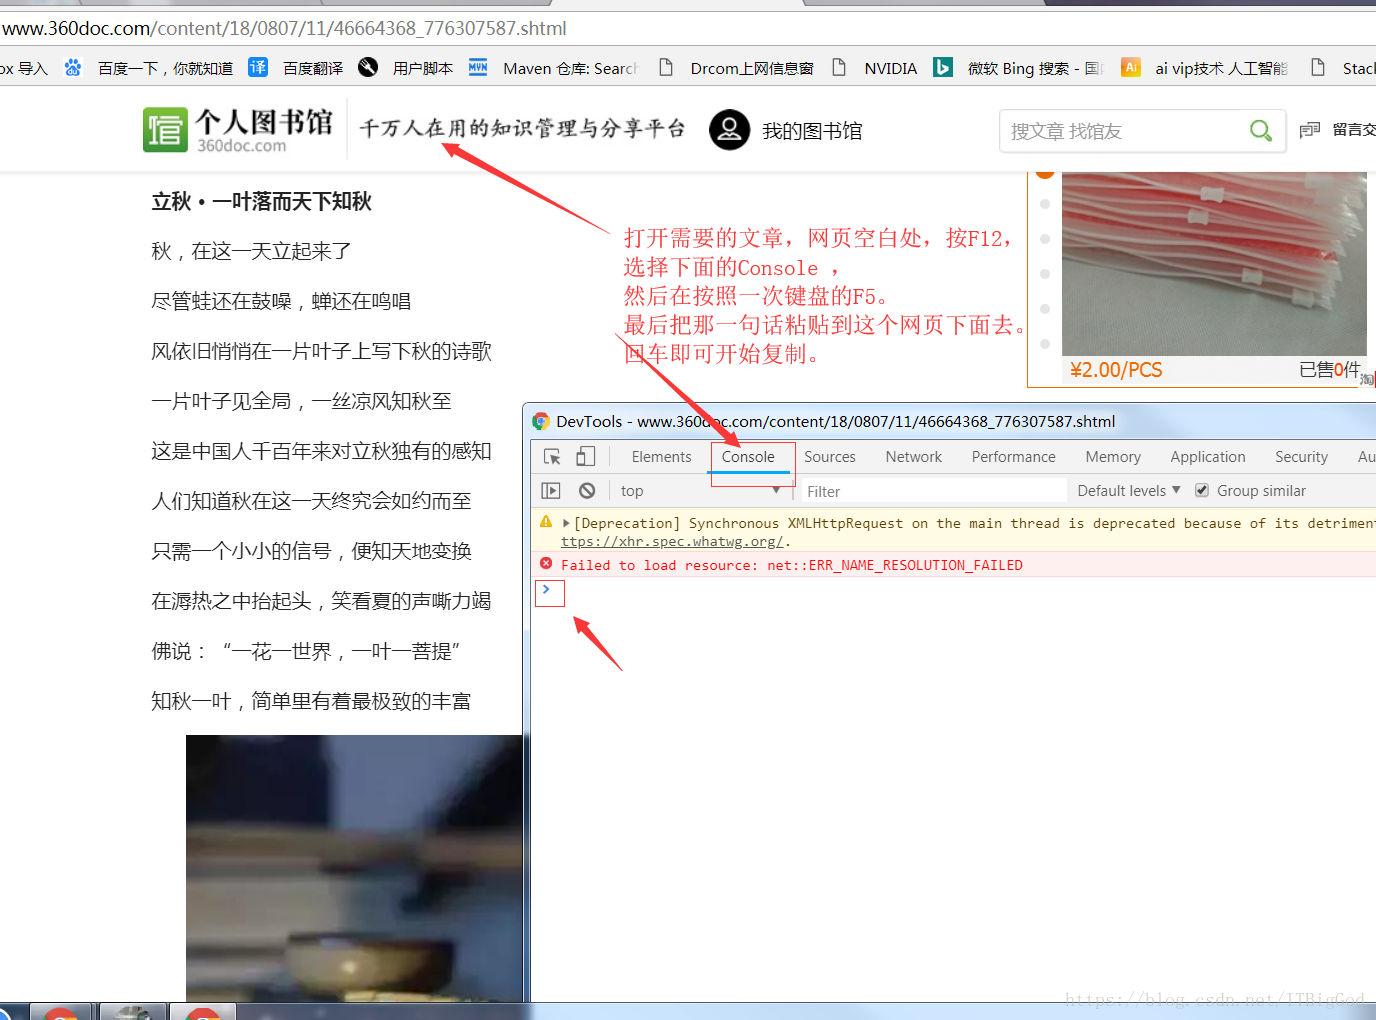Click the 360doc site logo
1376x1020 pixels.
pos(238,130)
